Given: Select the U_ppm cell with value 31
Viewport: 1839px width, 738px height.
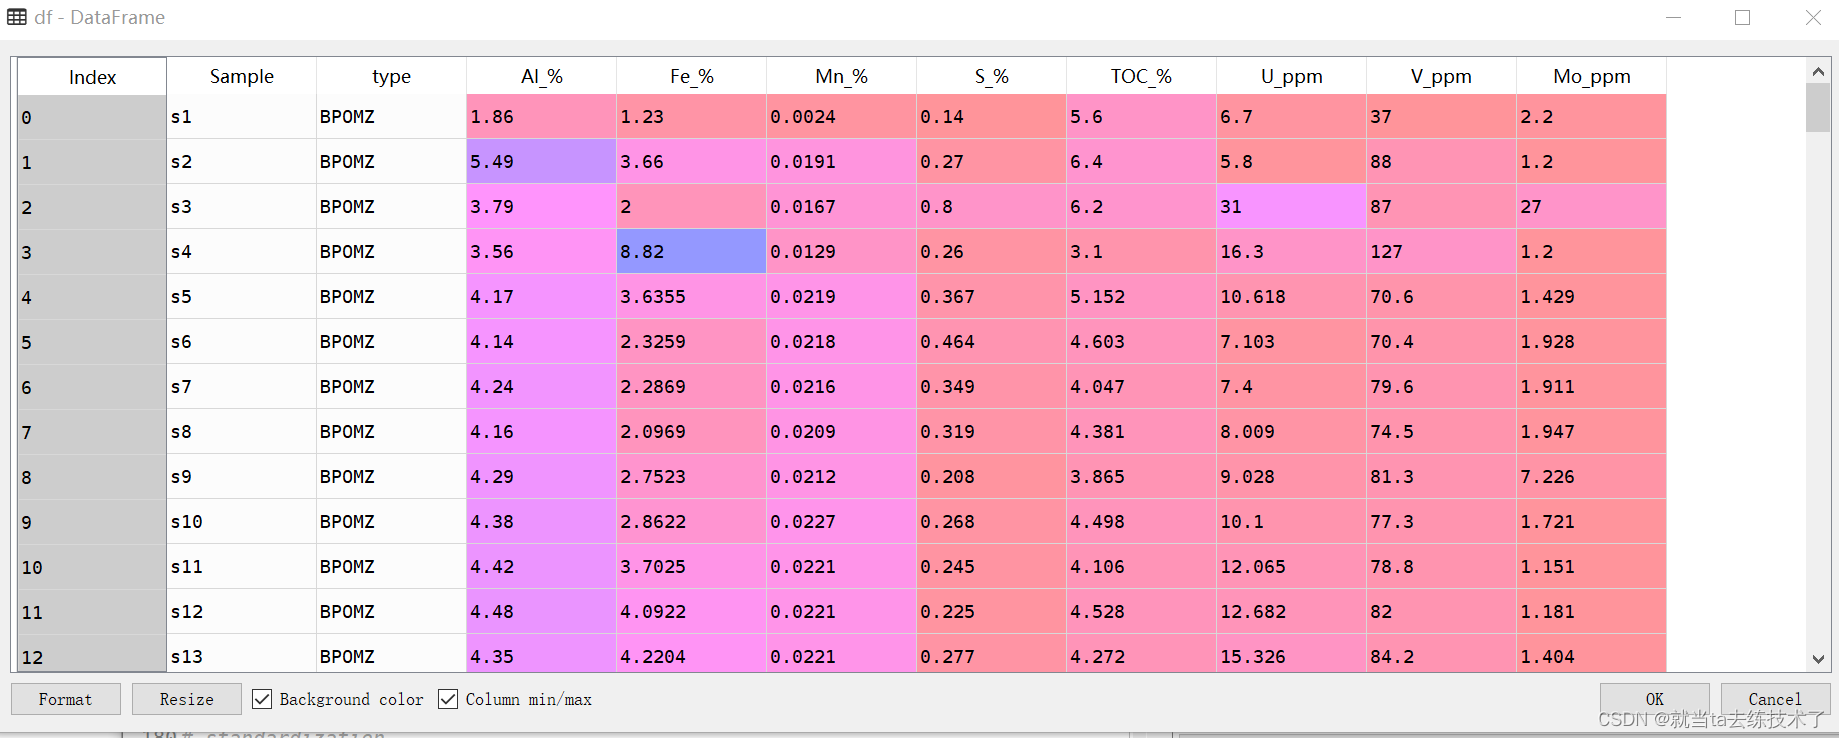Looking at the screenshot, I should pos(1292,207).
